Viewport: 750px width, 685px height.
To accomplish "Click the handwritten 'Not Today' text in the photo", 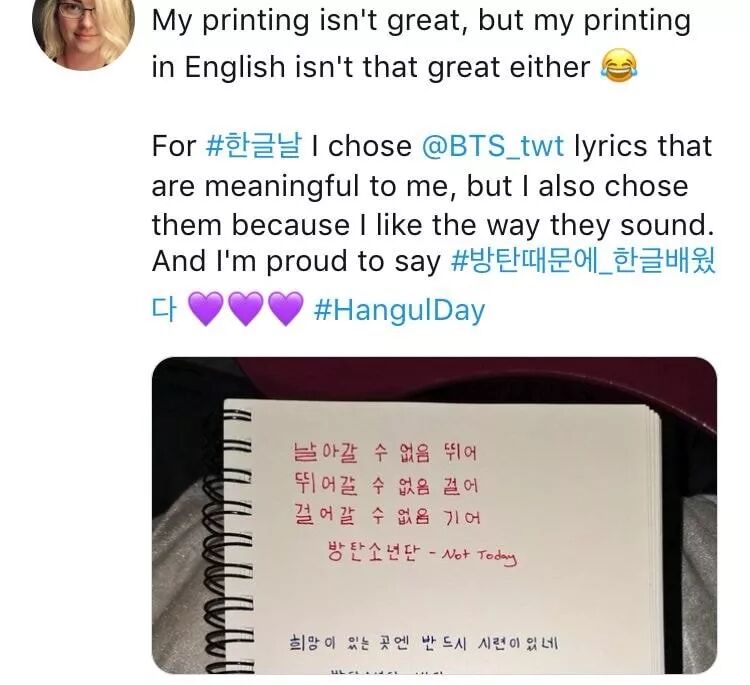I will (x=479, y=556).
